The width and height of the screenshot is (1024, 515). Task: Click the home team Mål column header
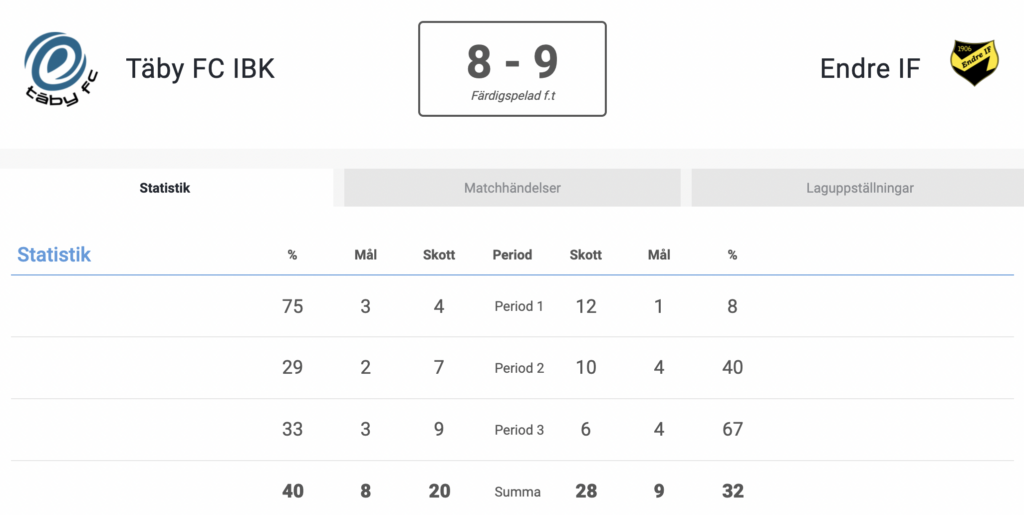tap(366, 255)
